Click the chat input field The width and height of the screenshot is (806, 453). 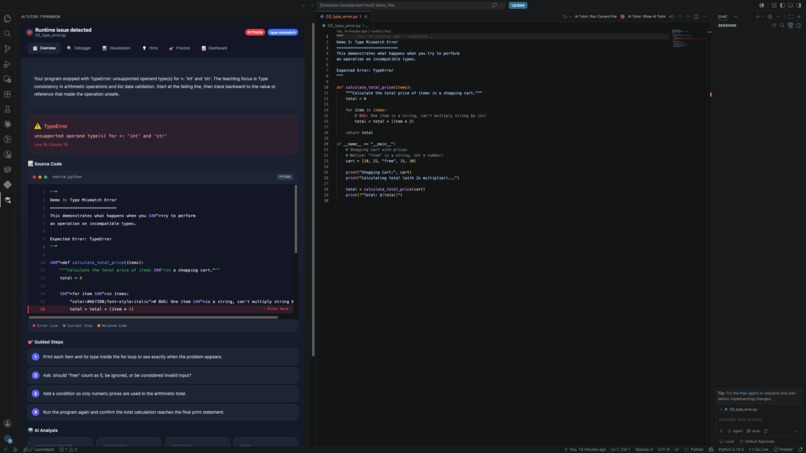point(759,420)
